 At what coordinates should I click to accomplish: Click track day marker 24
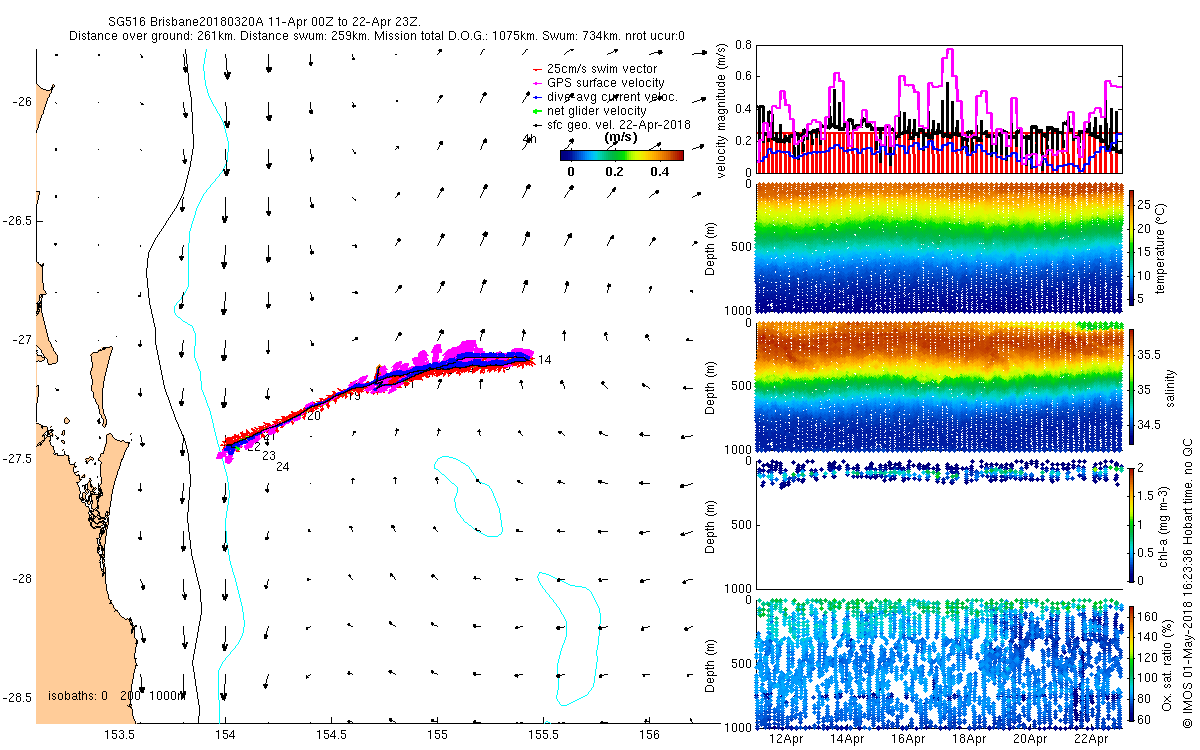(282, 467)
